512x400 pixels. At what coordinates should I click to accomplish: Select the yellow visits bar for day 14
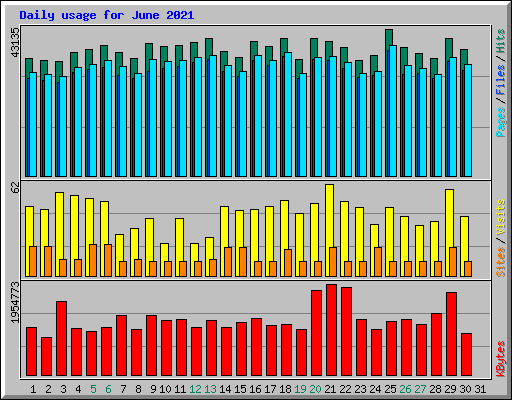(x=224, y=241)
